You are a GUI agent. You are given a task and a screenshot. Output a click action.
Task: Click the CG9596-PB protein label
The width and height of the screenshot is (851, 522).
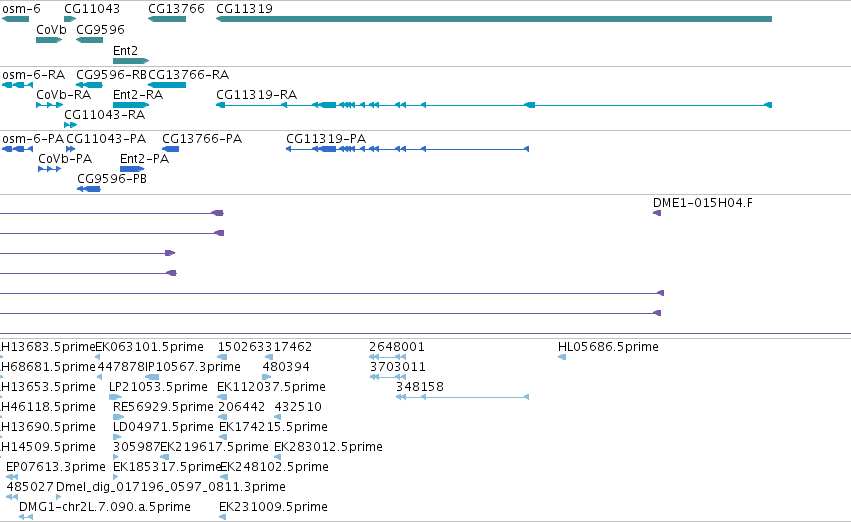click(x=112, y=179)
